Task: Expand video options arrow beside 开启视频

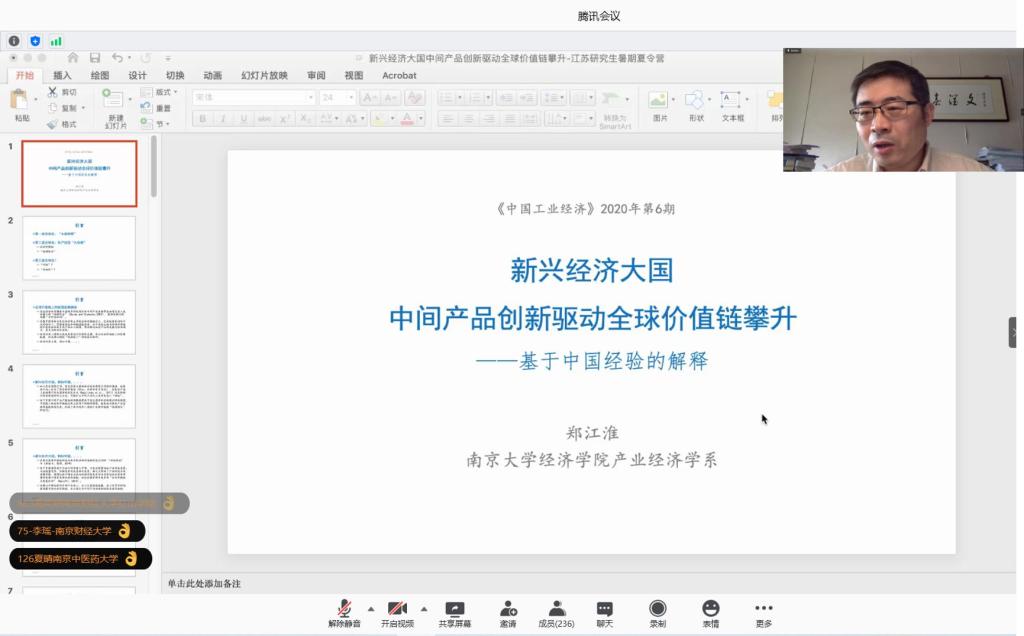Action: click(424, 608)
